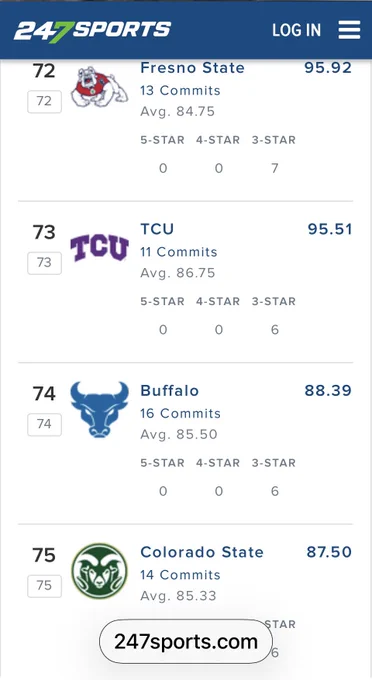The width and height of the screenshot is (372, 680).
Task: Click the 247Sports logo
Action: pyautogui.click(x=92, y=31)
